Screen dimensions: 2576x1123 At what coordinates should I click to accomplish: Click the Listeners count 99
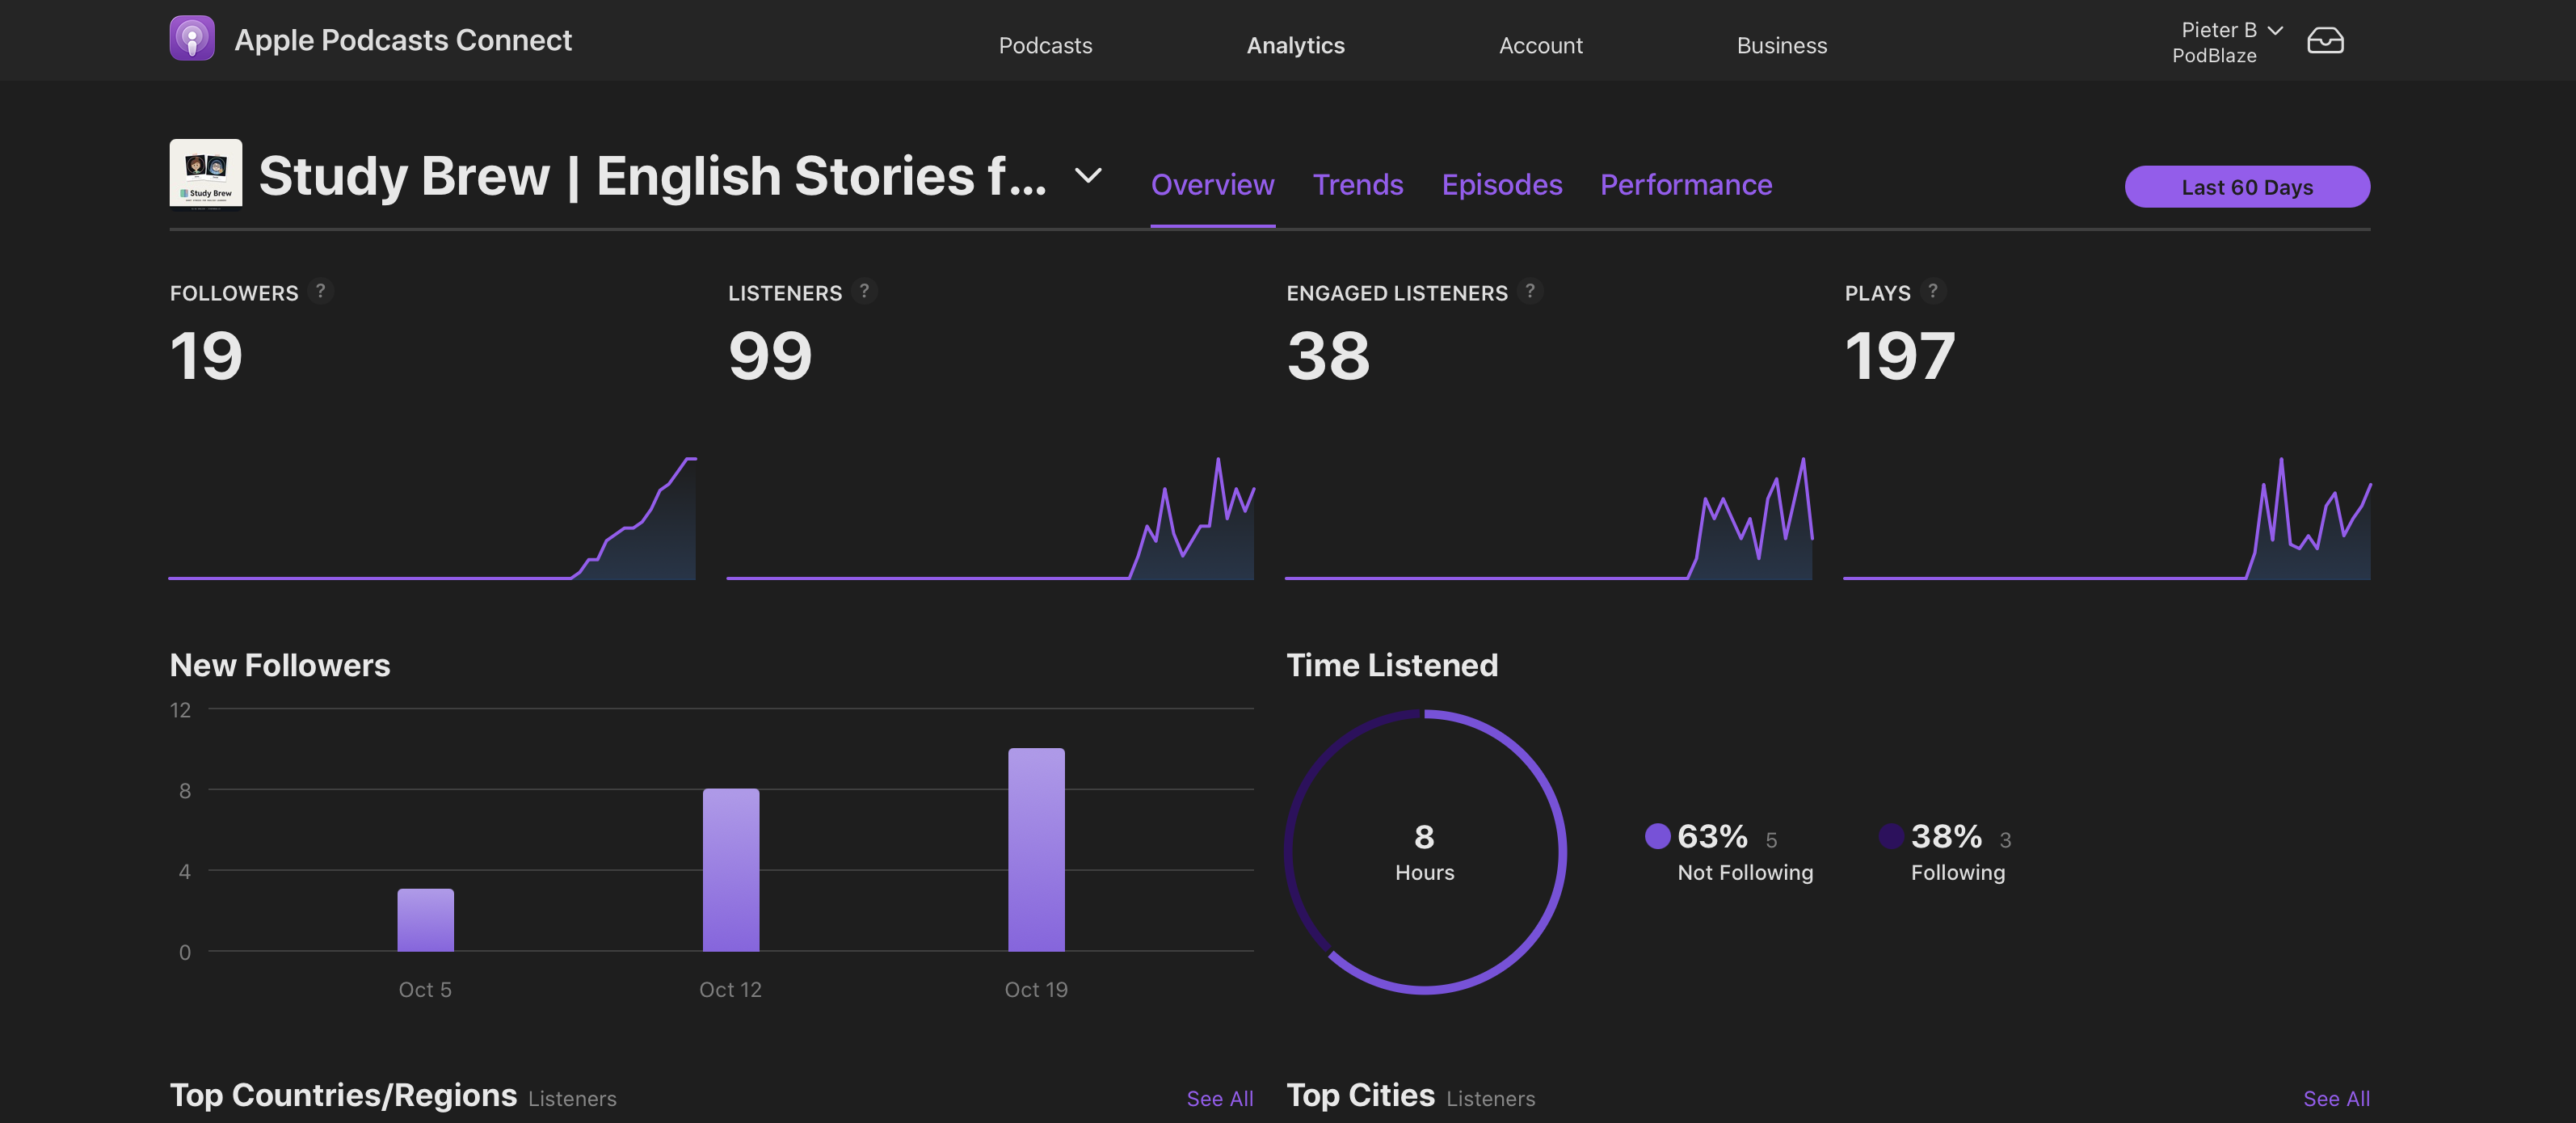[x=770, y=356]
